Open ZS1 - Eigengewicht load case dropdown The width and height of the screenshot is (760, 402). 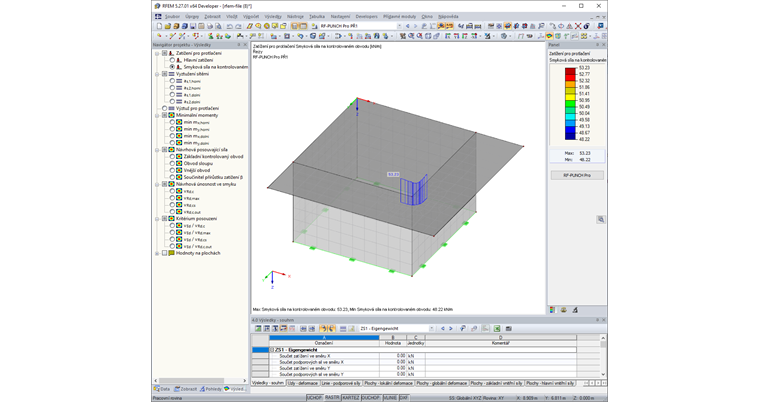coord(431,328)
